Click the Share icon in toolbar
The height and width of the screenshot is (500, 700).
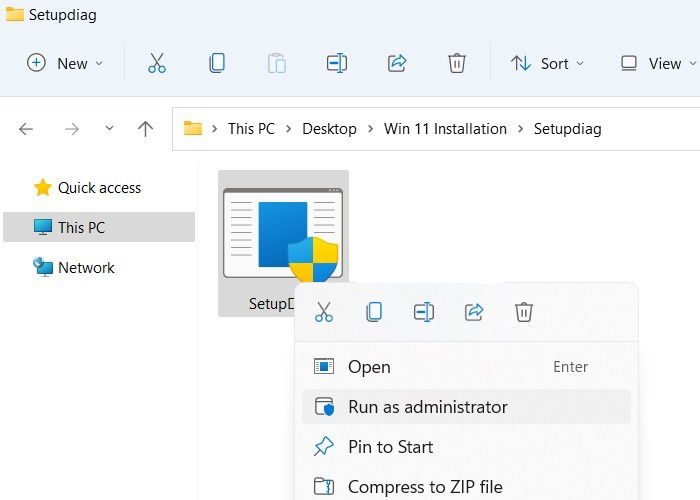coord(397,63)
